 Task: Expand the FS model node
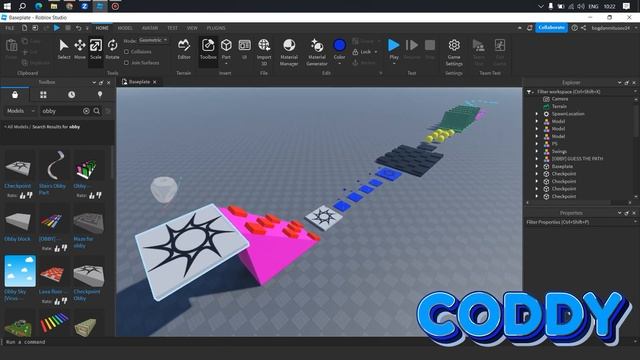(537, 144)
